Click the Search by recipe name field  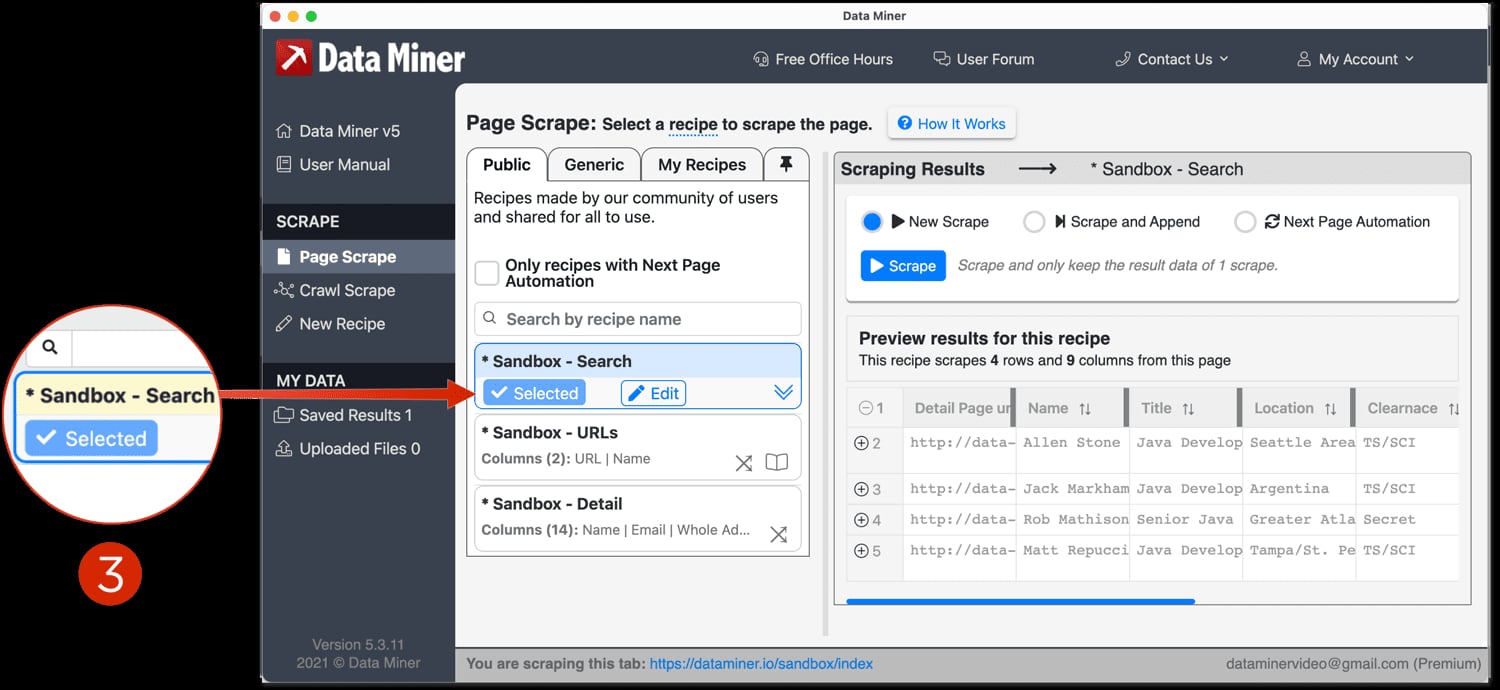[x=638, y=319]
